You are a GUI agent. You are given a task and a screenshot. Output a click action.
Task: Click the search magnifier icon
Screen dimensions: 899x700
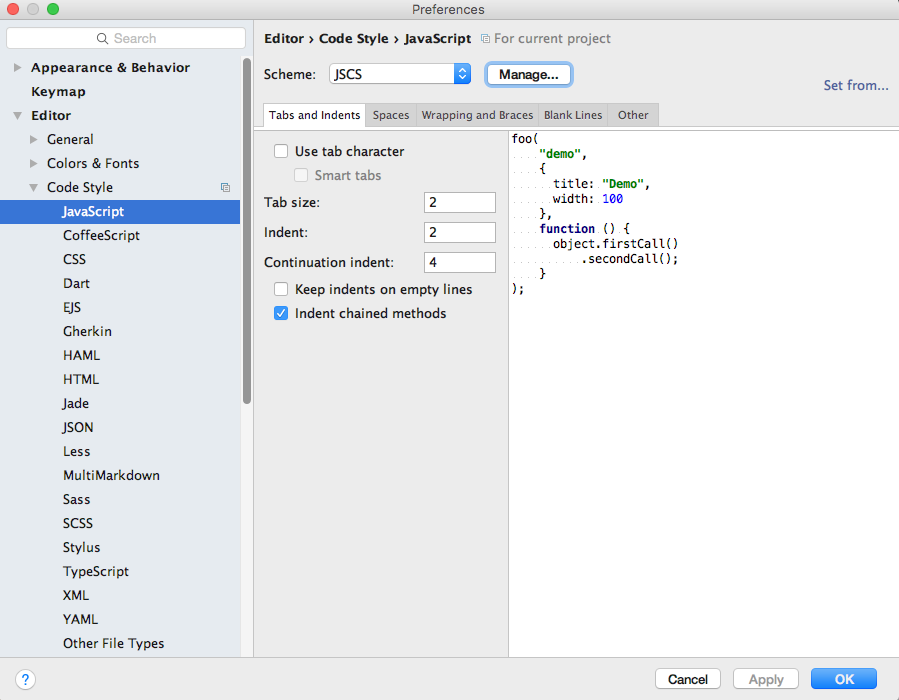[x=103, y=38]
